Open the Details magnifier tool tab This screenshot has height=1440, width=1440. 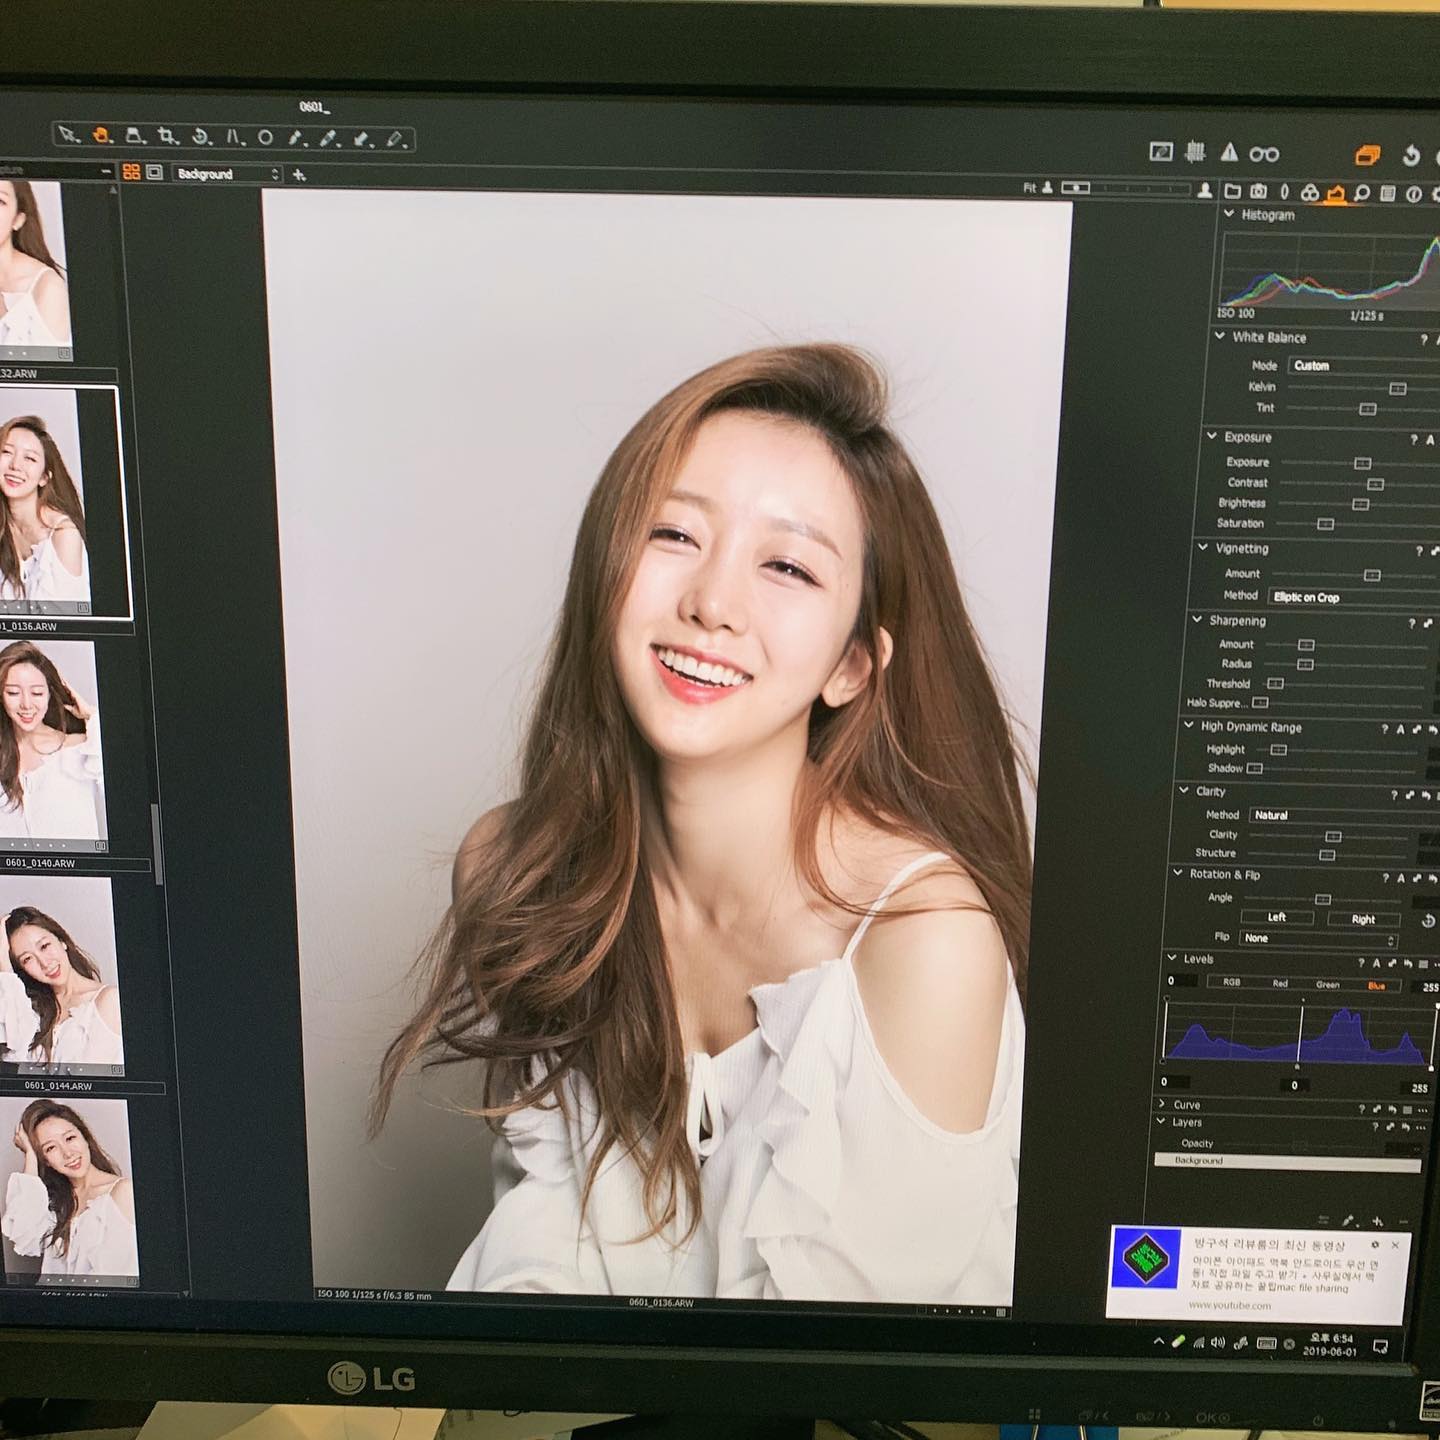click(x=1362, y=193)
